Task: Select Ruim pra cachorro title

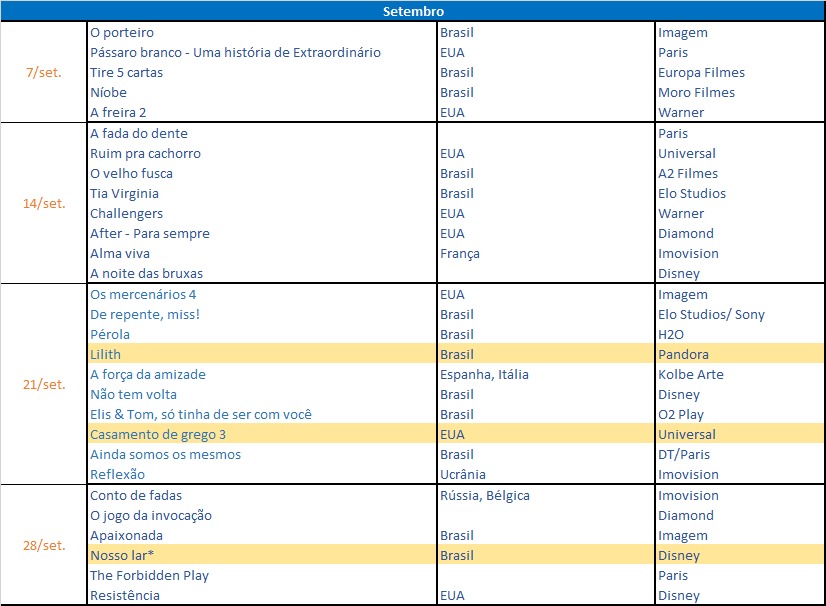Action: pos(145,153)
